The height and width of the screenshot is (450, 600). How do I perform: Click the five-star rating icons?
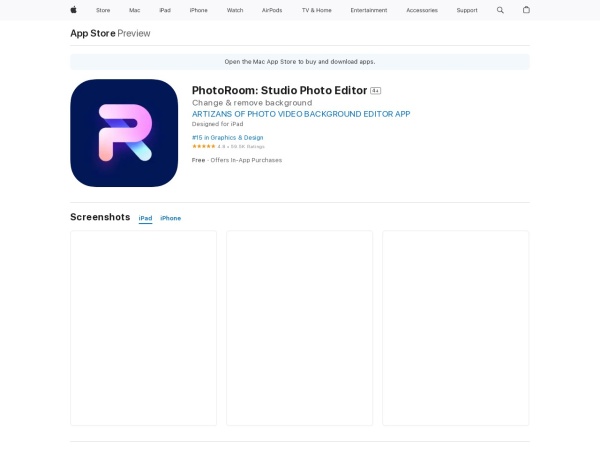click(x=203, y=146)
